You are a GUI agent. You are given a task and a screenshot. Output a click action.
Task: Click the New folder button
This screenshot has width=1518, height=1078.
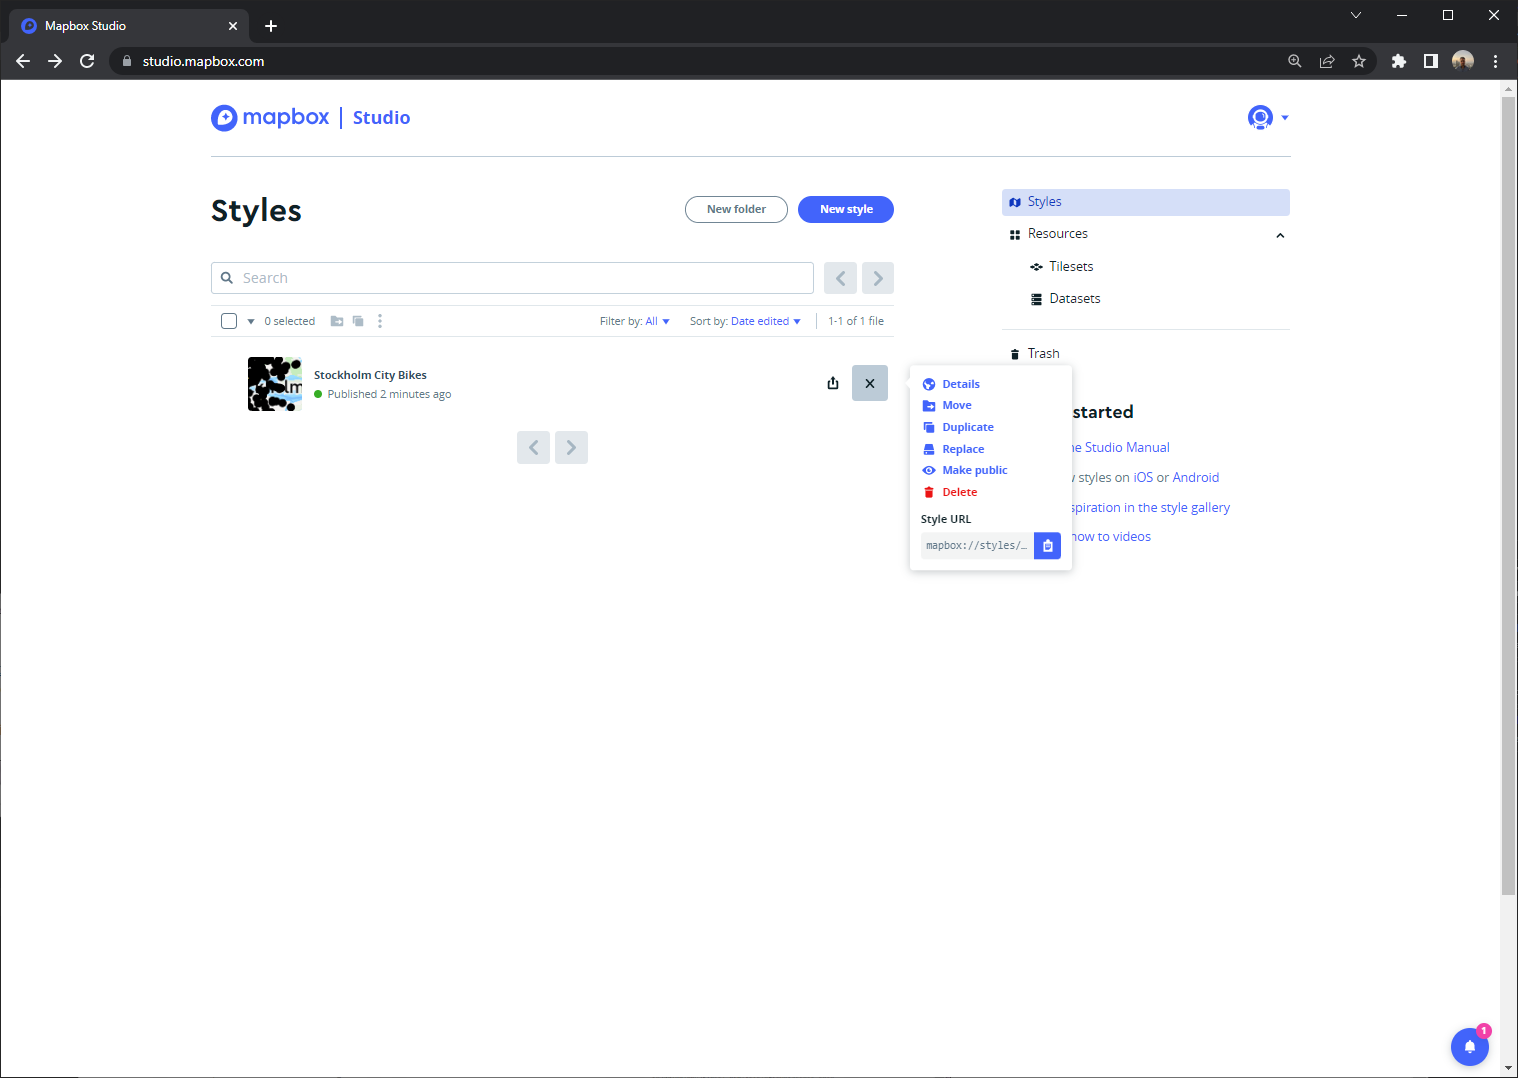point(736,209)
